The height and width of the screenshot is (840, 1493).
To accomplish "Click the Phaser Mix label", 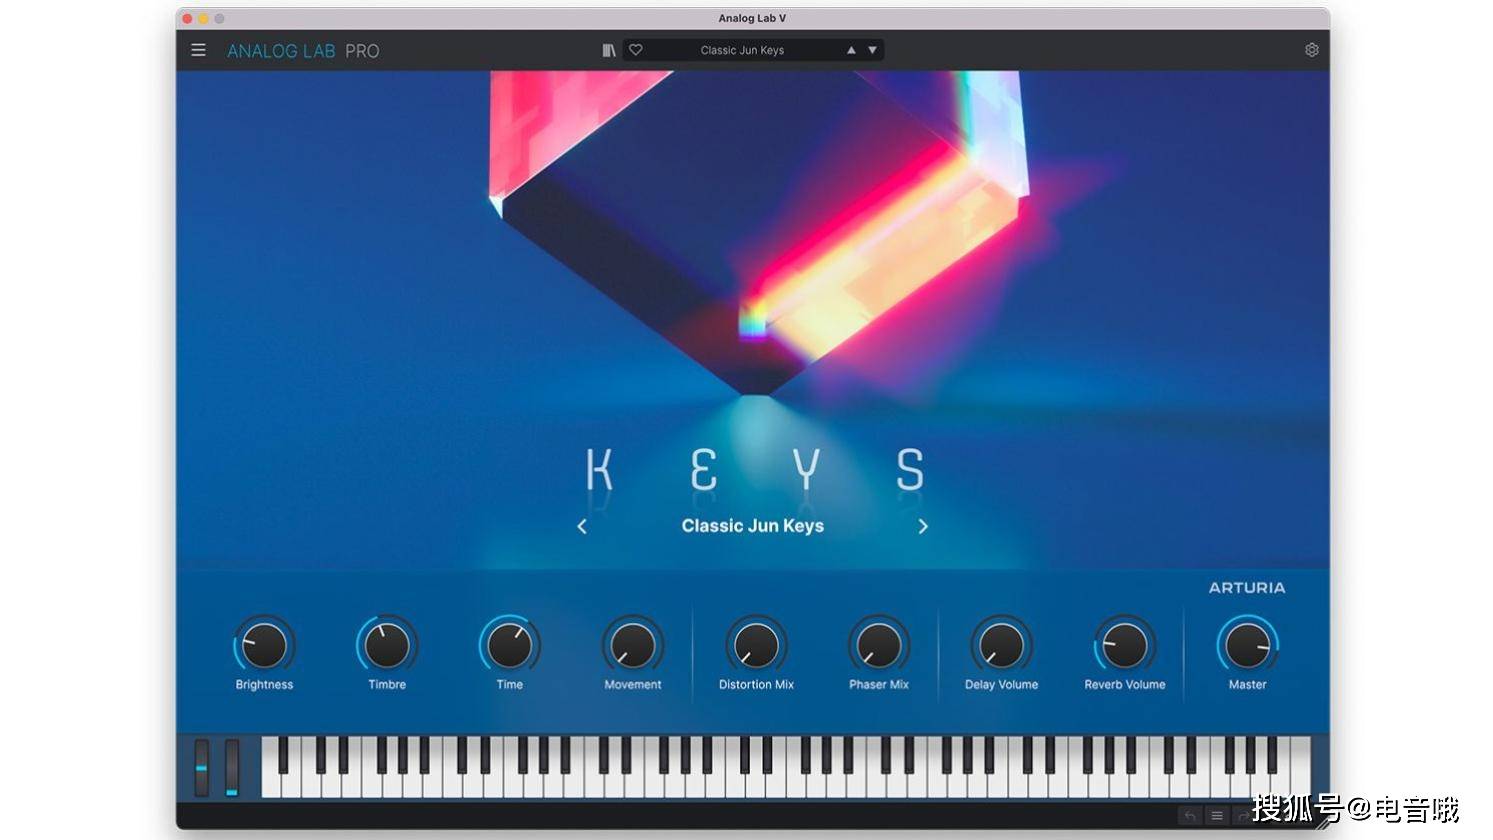I will pos(879,685).
